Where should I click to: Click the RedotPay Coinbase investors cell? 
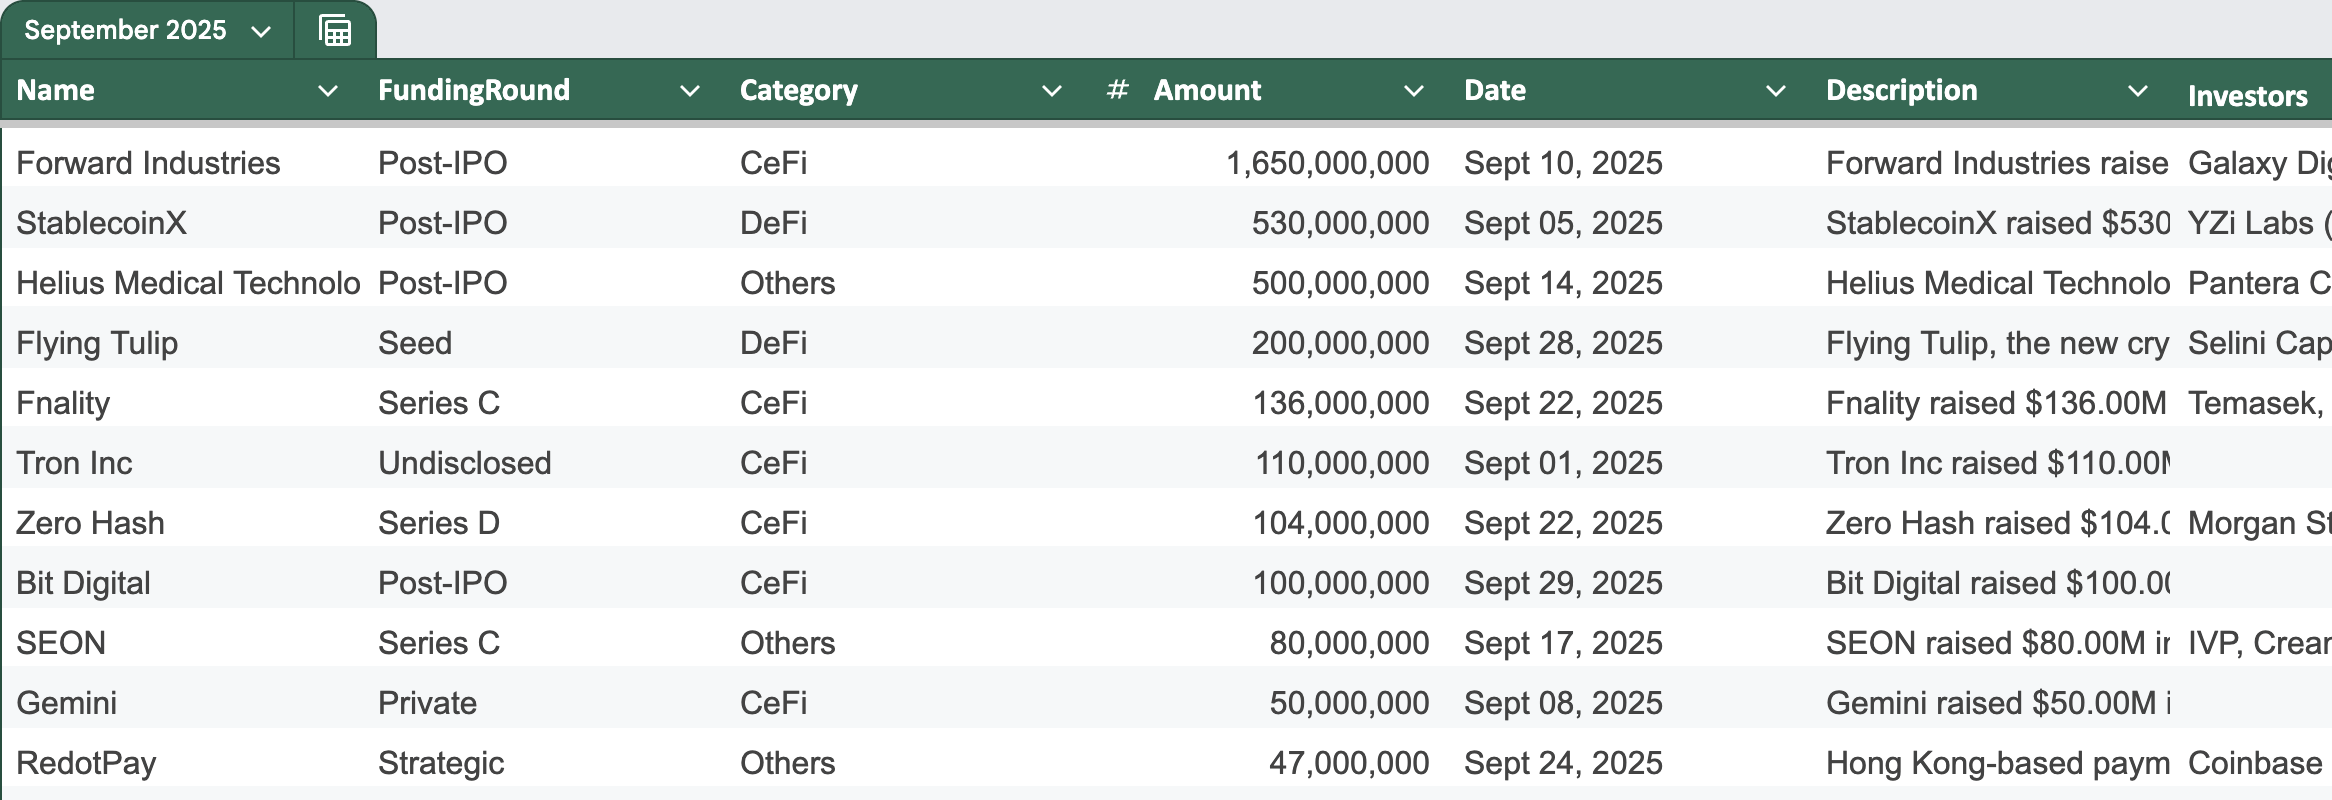click(2254, 763)
